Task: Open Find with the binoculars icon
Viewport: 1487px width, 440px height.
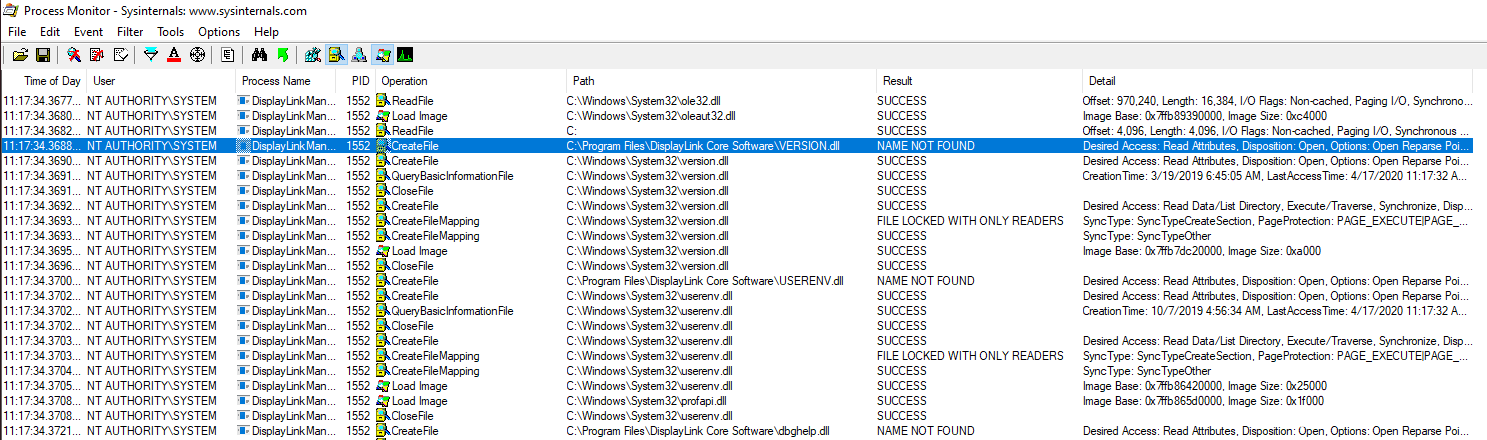Action: [x=259, y=55]
